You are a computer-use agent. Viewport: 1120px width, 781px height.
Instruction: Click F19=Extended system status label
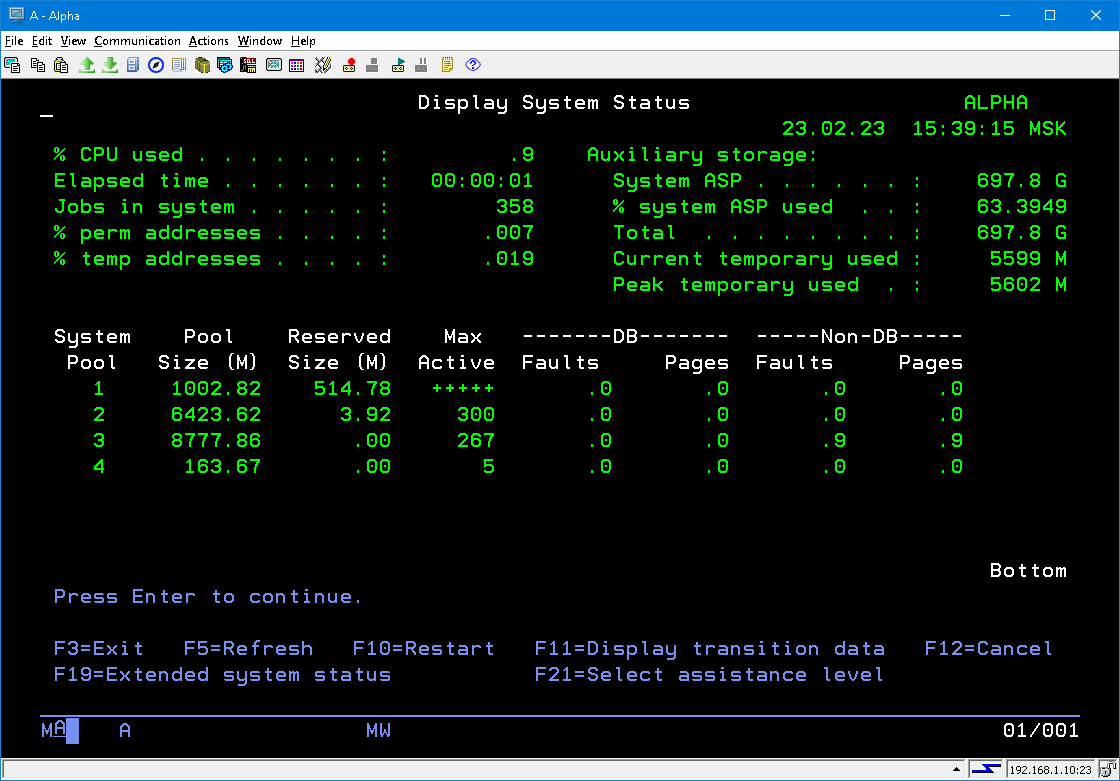222,675
